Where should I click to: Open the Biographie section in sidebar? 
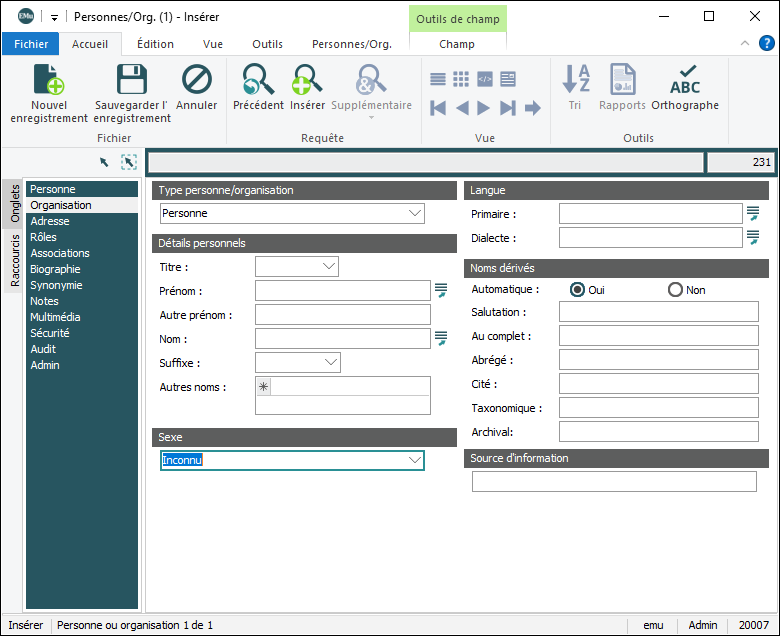55,269
